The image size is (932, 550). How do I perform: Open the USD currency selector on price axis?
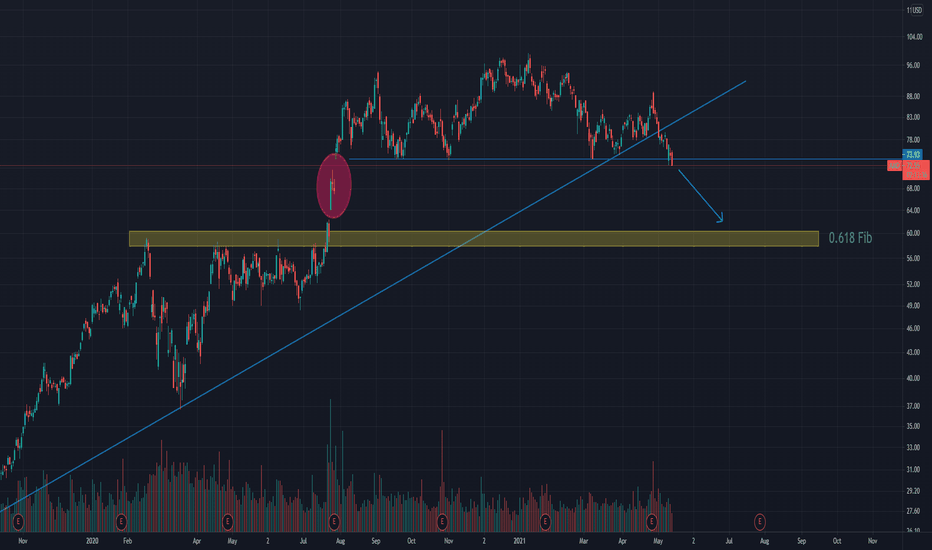click(915, 11)
